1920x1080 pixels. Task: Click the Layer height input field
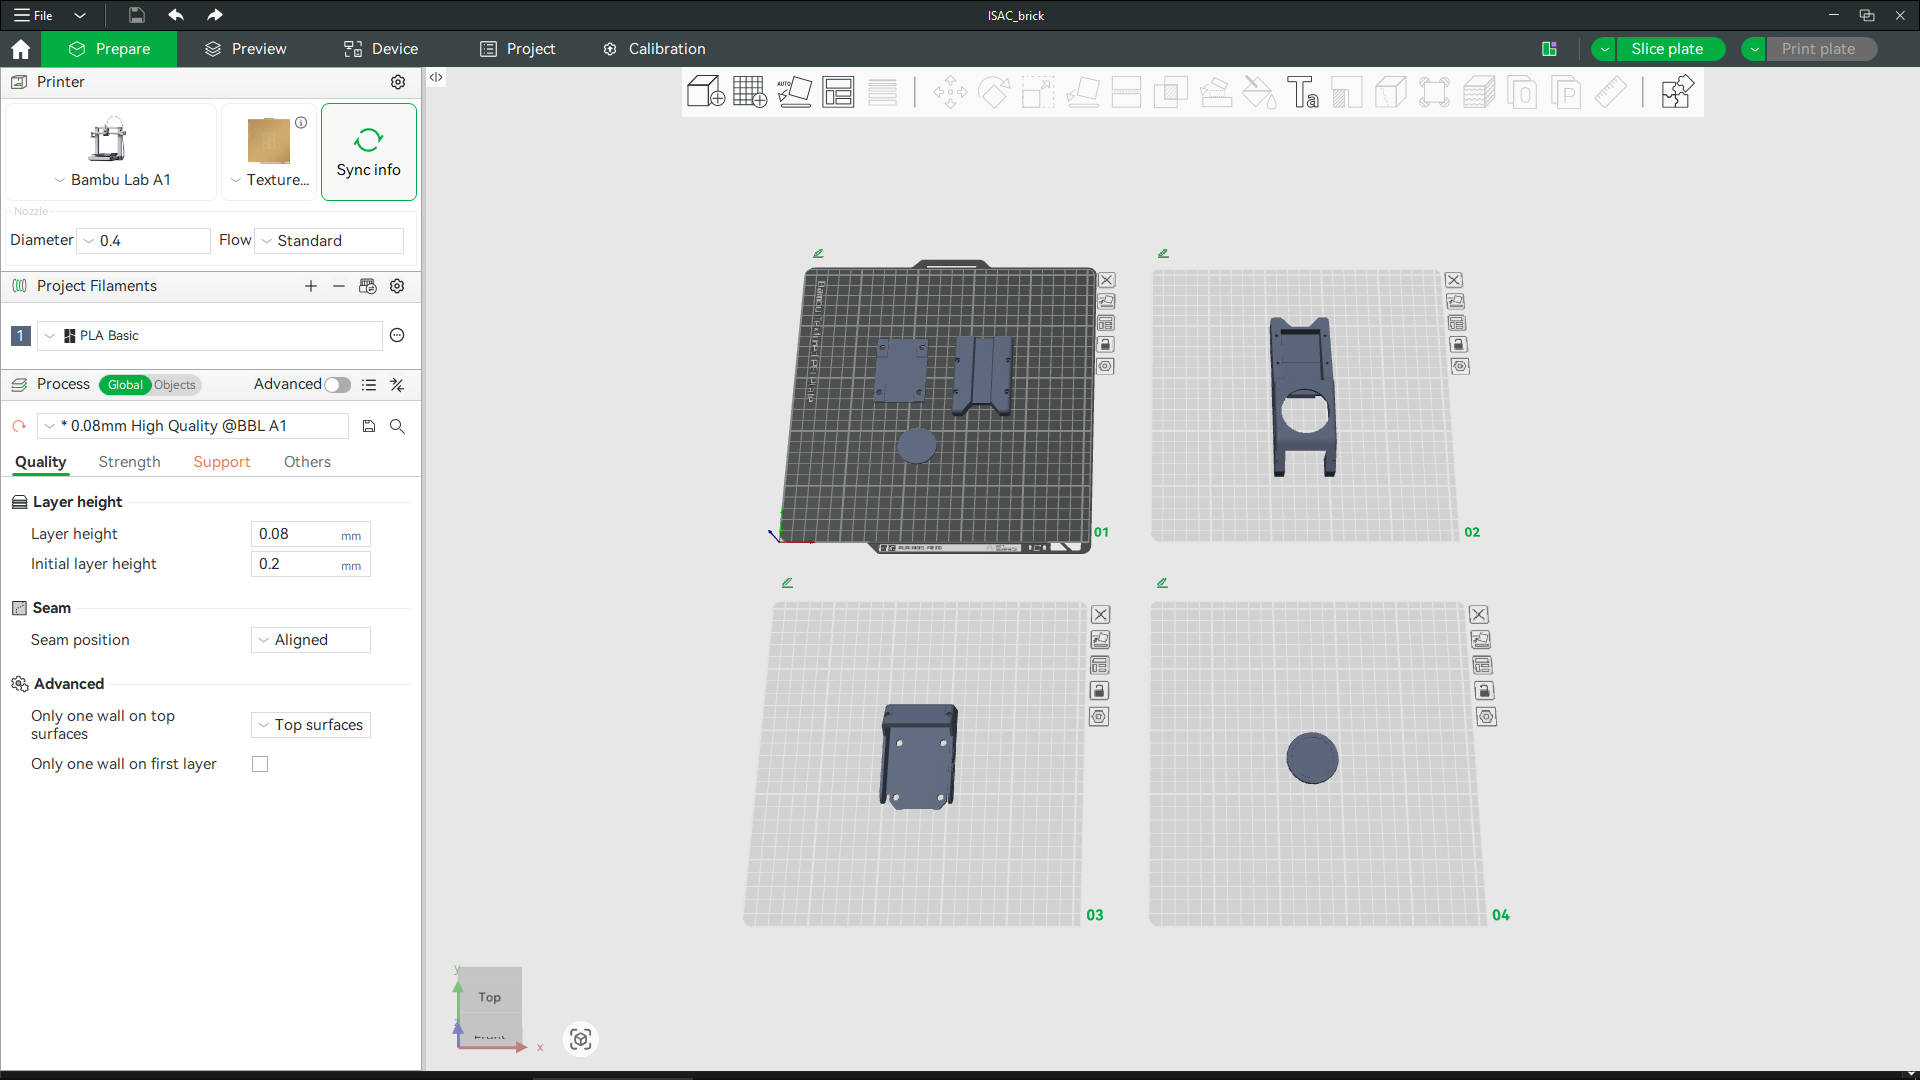click(296, 534)
